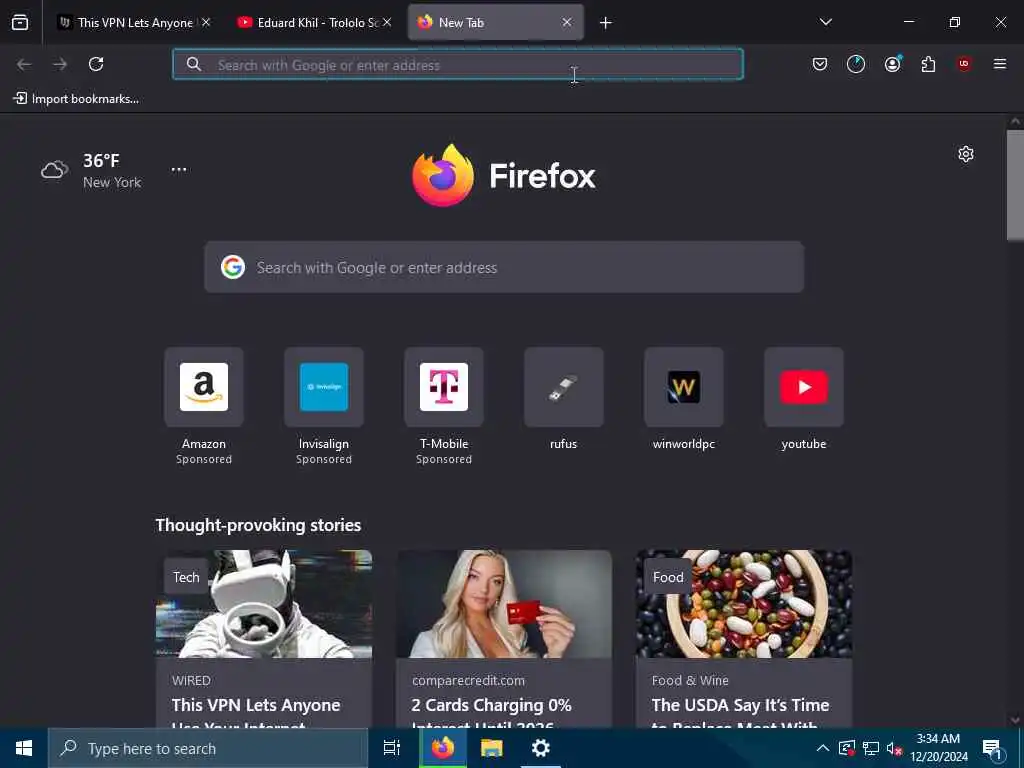Open the Food & Wine beans story image
This screenshot has width=1024, height=768.
coord(744,603)
